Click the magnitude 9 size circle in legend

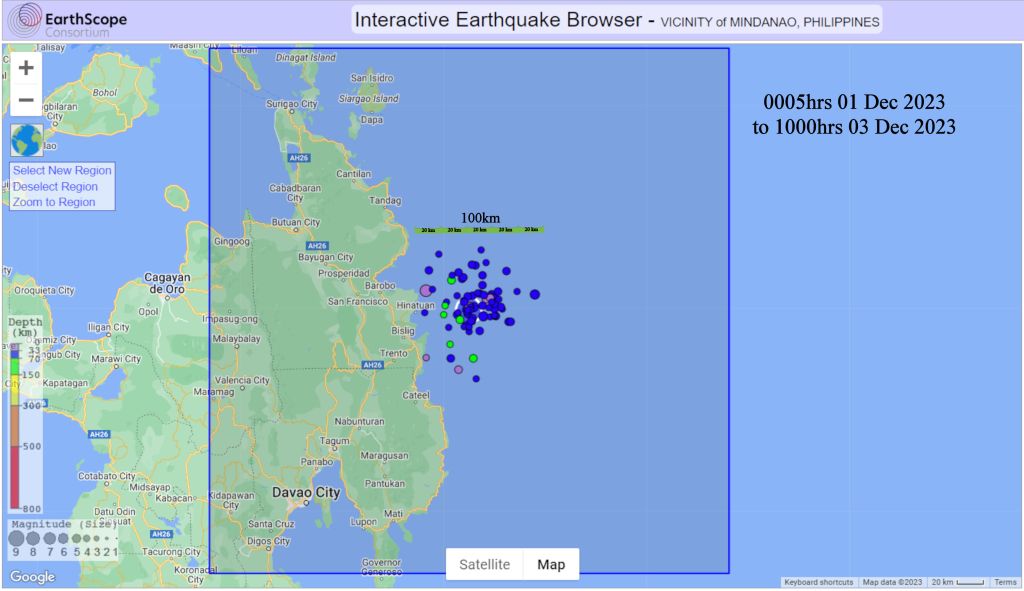16,539
